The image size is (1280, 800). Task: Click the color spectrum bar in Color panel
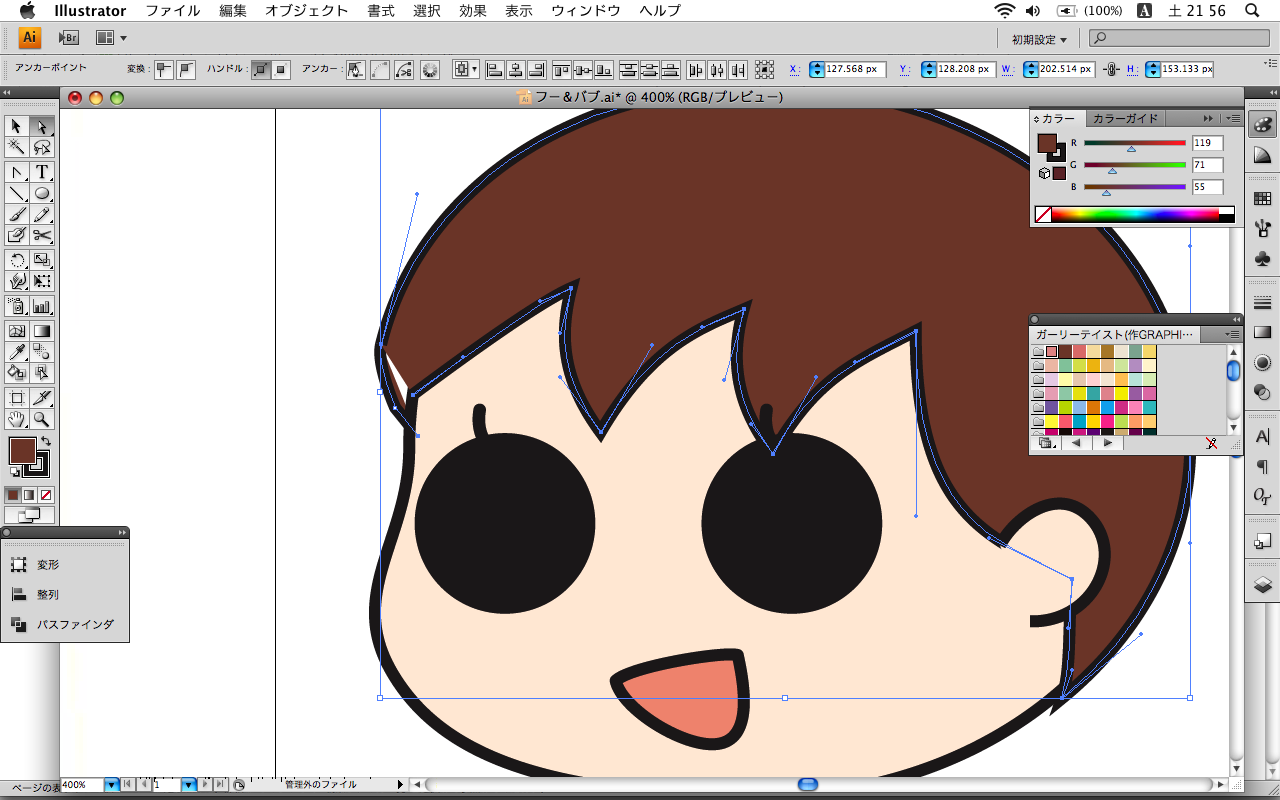(1135, 214)
